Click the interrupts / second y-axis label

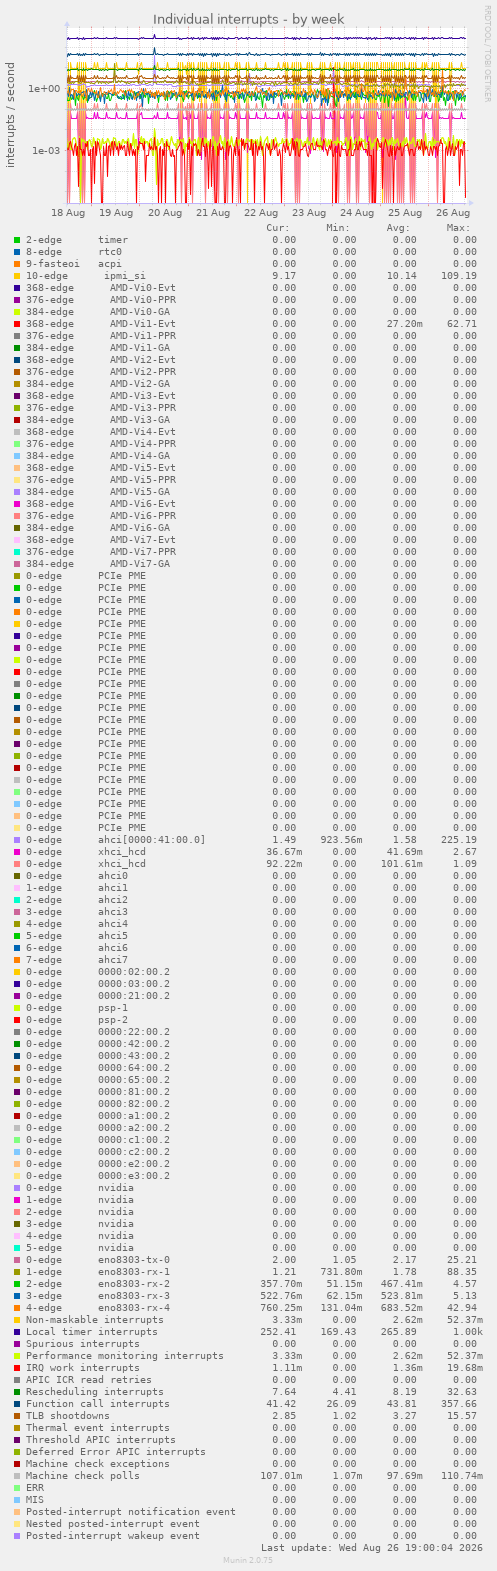11,115
